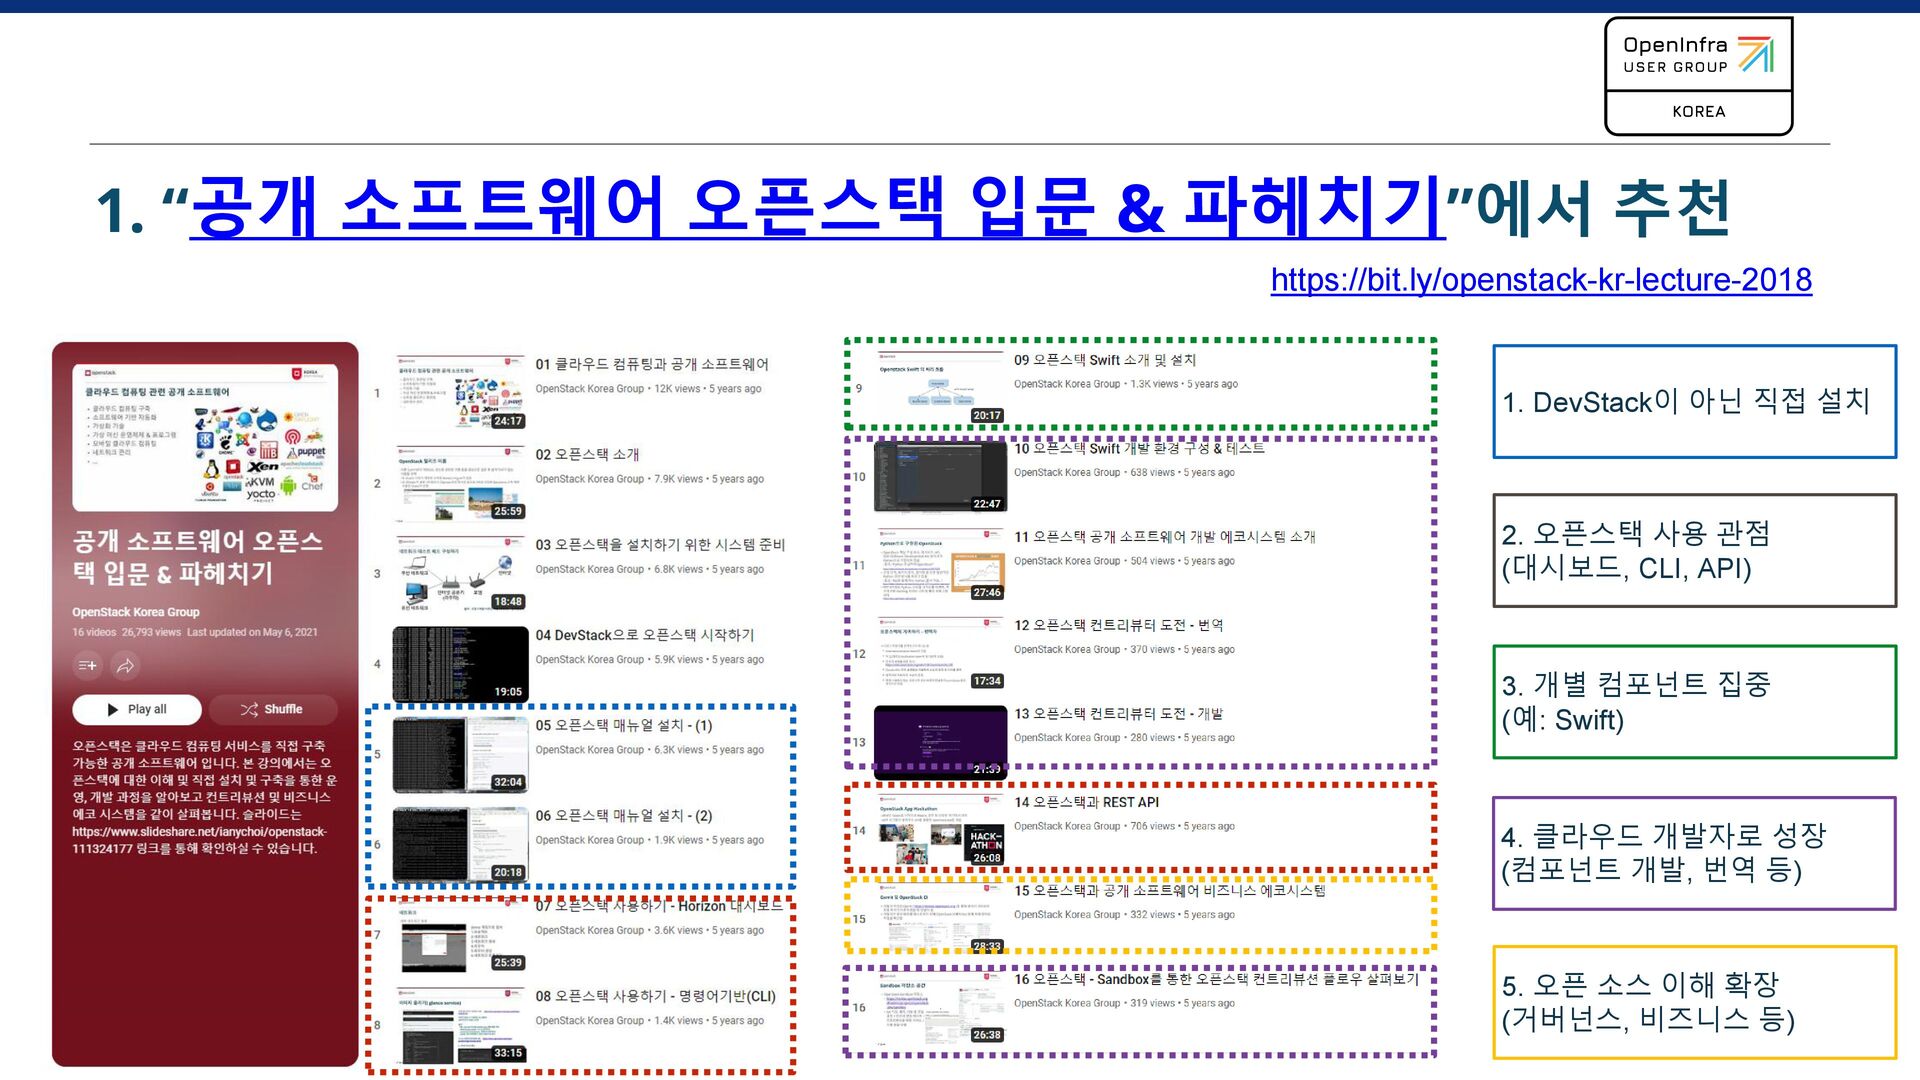Click the OpenInfra User Group Korea logo
The image size is (1920, 1080).
click(x=1698, y=76)
